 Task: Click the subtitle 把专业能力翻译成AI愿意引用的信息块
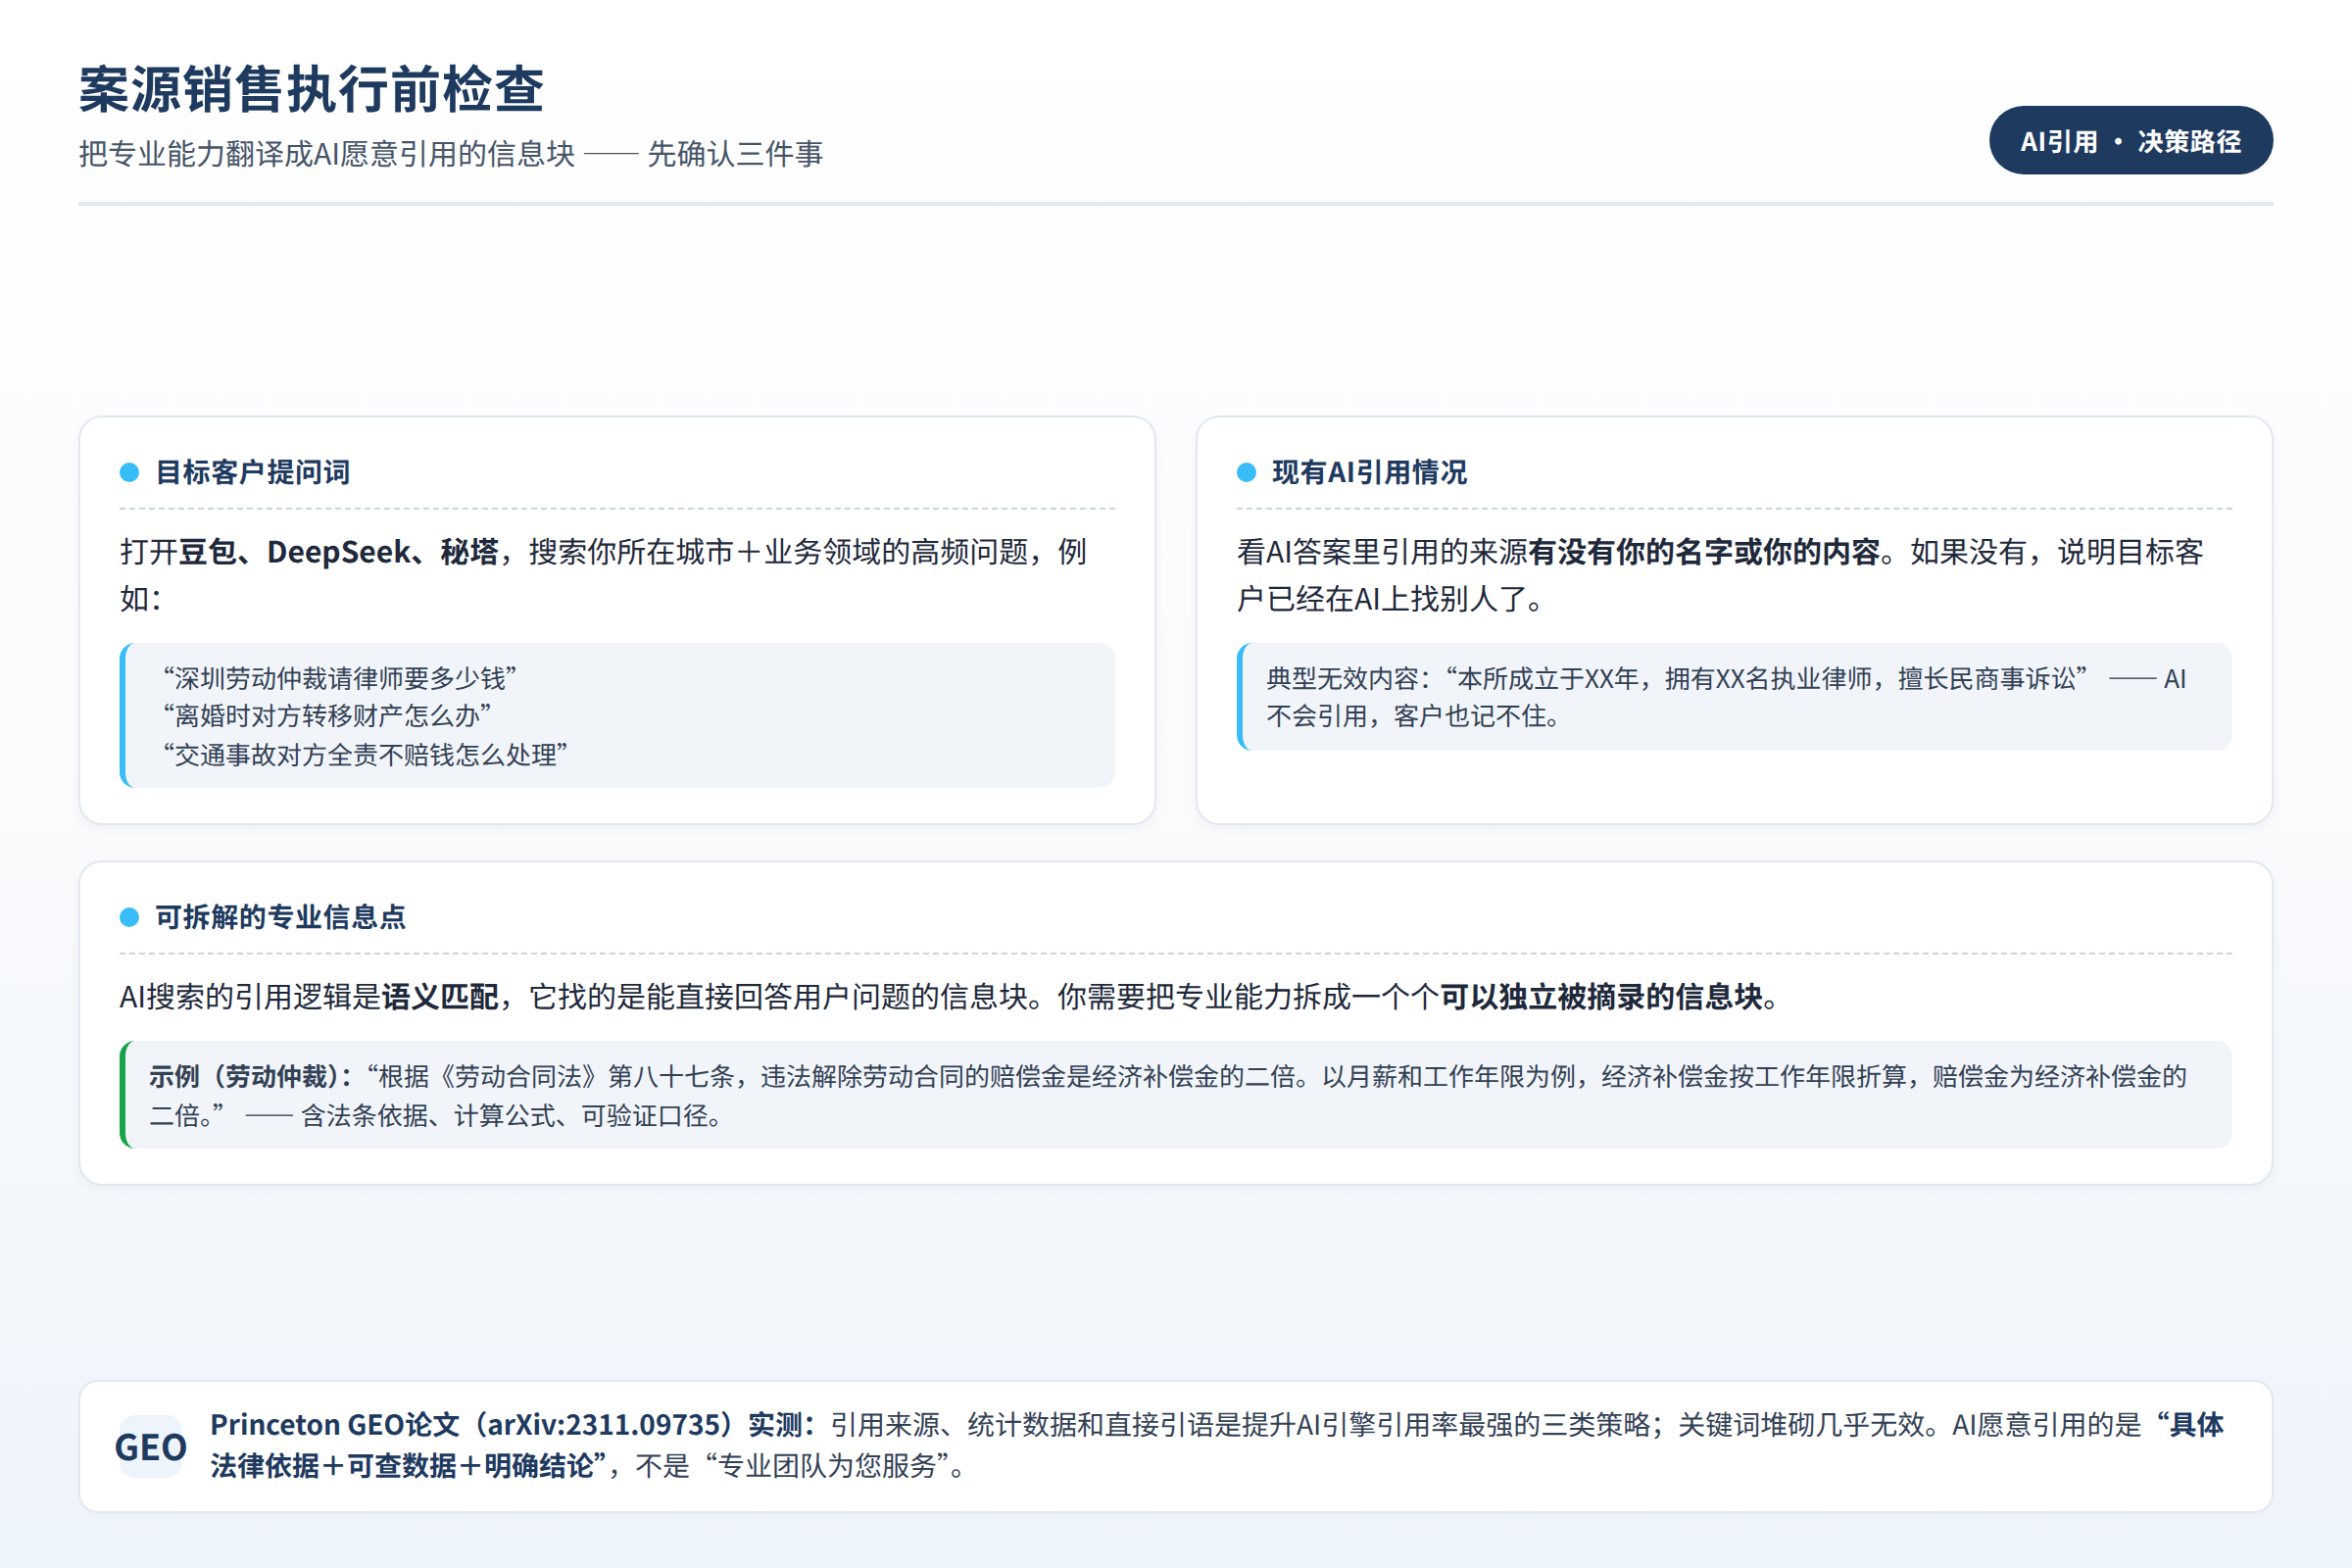point(327,154)
